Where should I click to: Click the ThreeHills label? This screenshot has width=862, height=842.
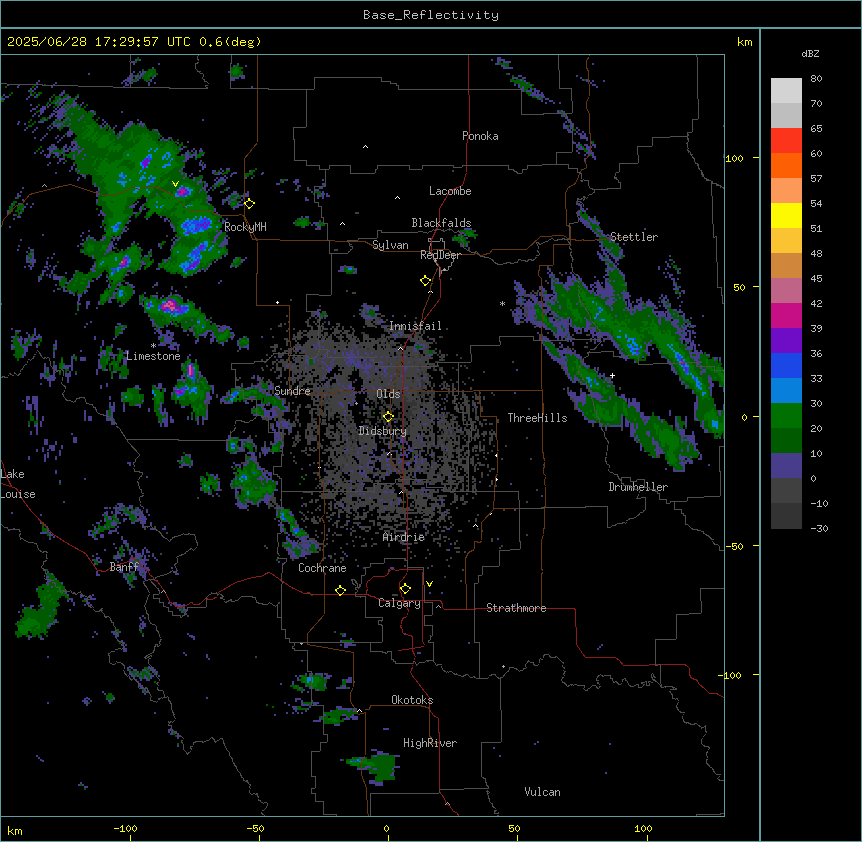click(x=537, y=418)
